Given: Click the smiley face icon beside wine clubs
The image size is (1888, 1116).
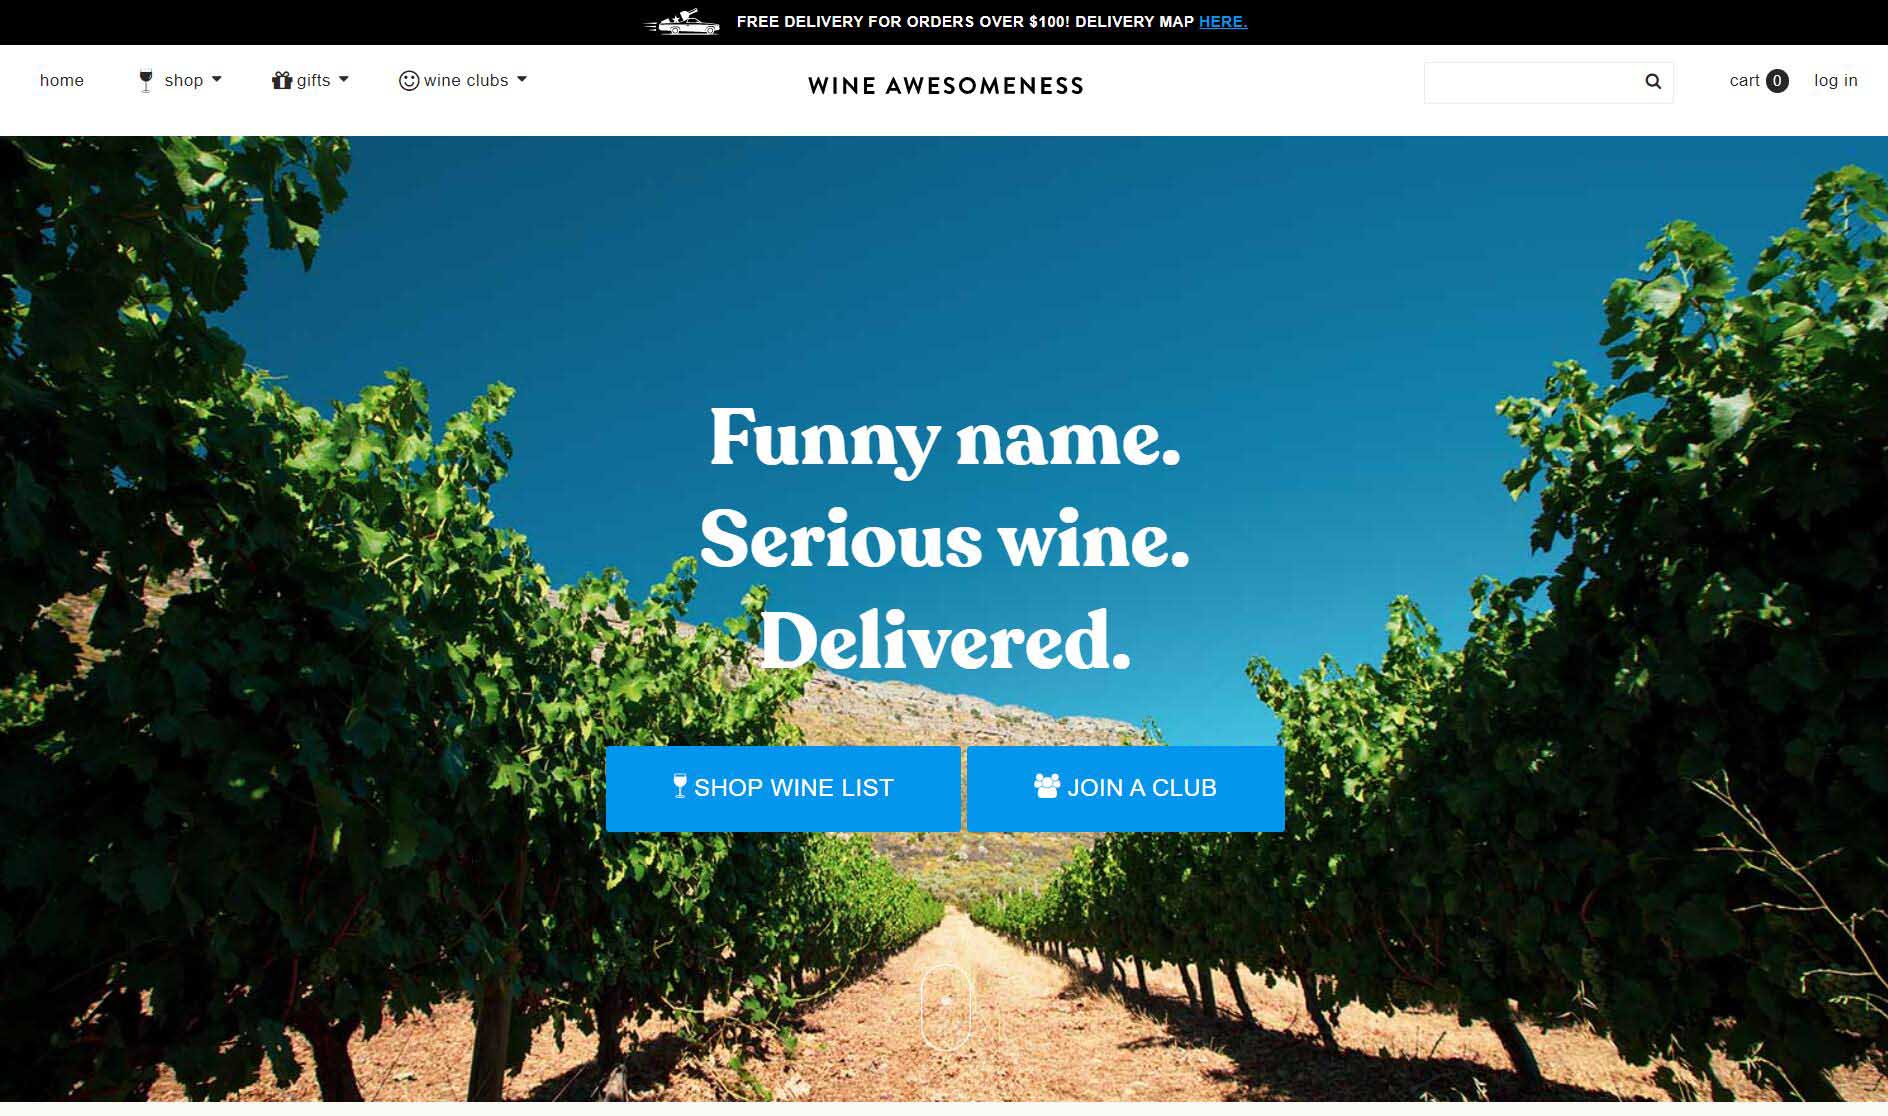Looking at the screenshot, I should tap(409, 80).
